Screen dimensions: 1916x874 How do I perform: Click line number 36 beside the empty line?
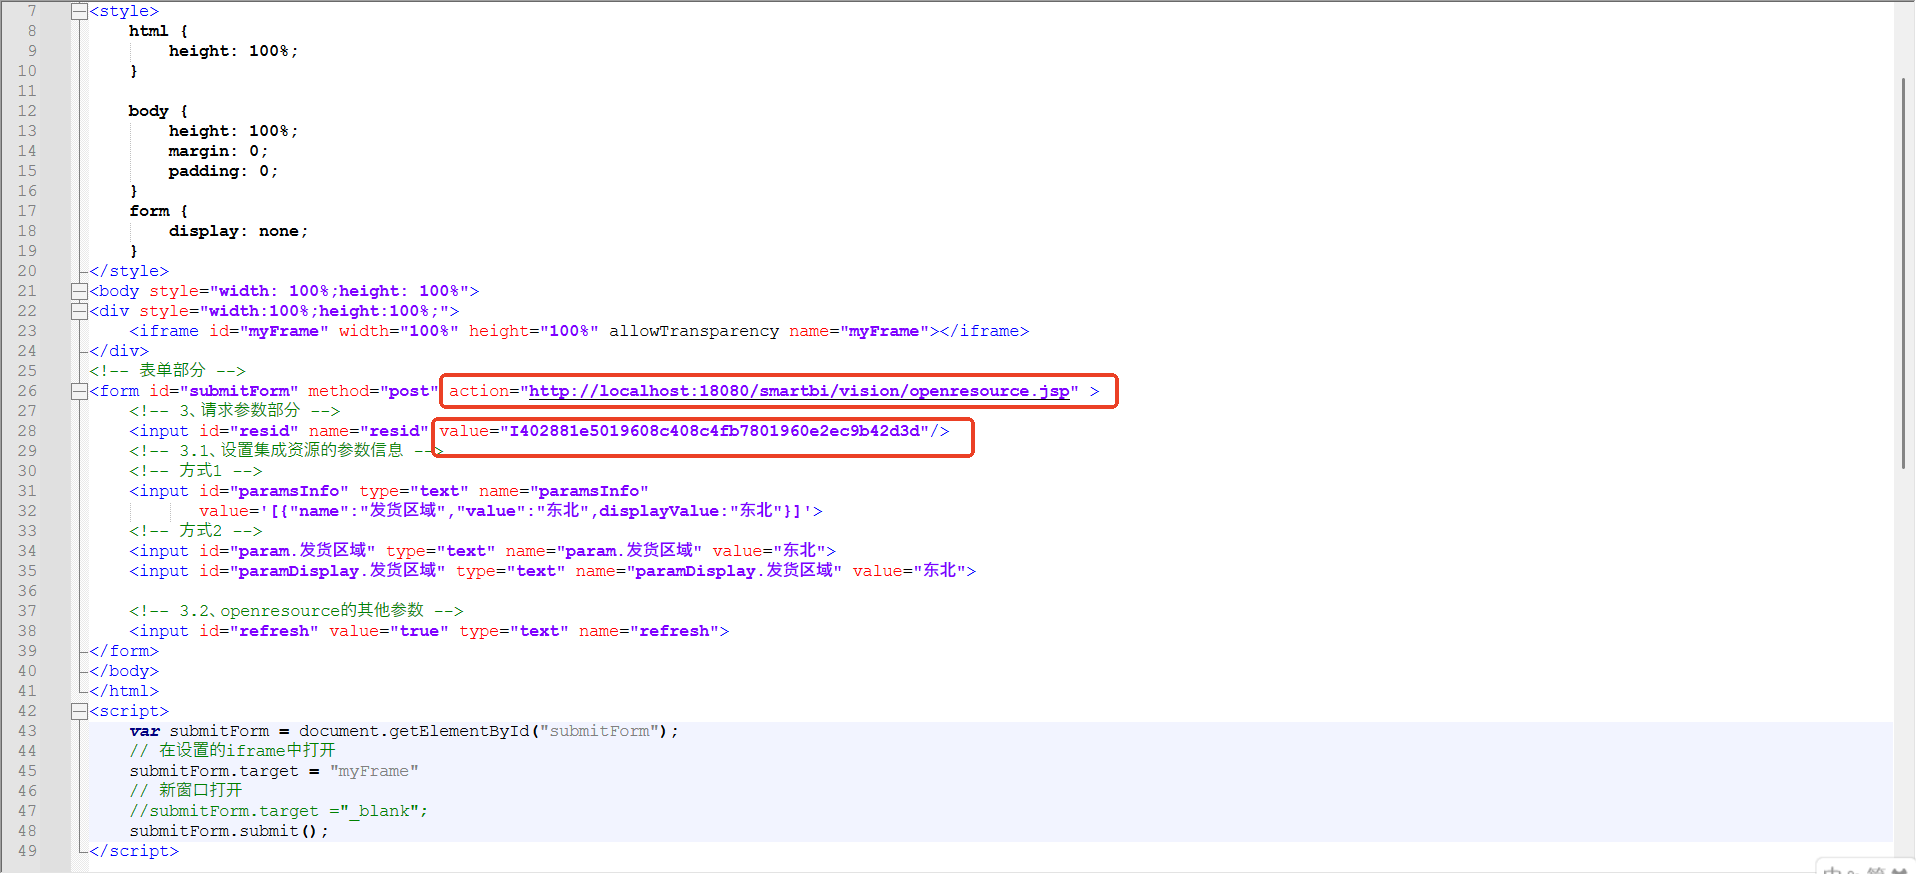coord(27,591)
